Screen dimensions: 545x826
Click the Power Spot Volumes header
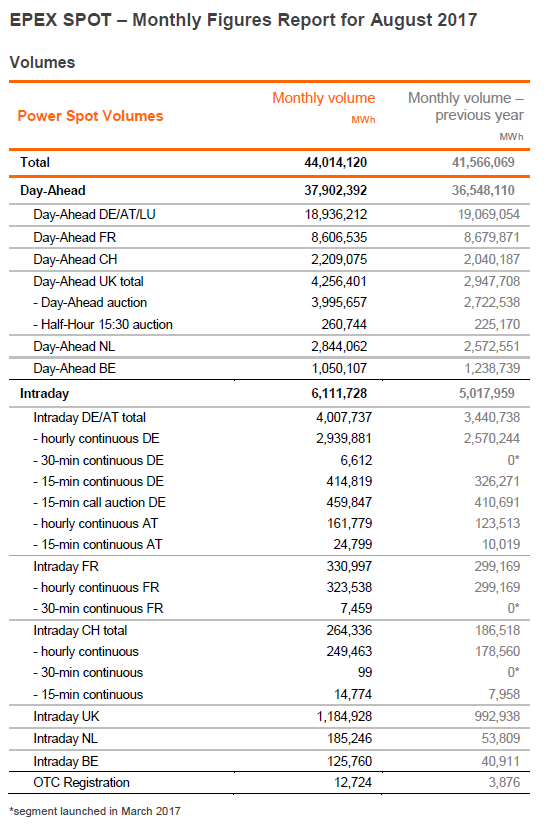pos(91,116)
